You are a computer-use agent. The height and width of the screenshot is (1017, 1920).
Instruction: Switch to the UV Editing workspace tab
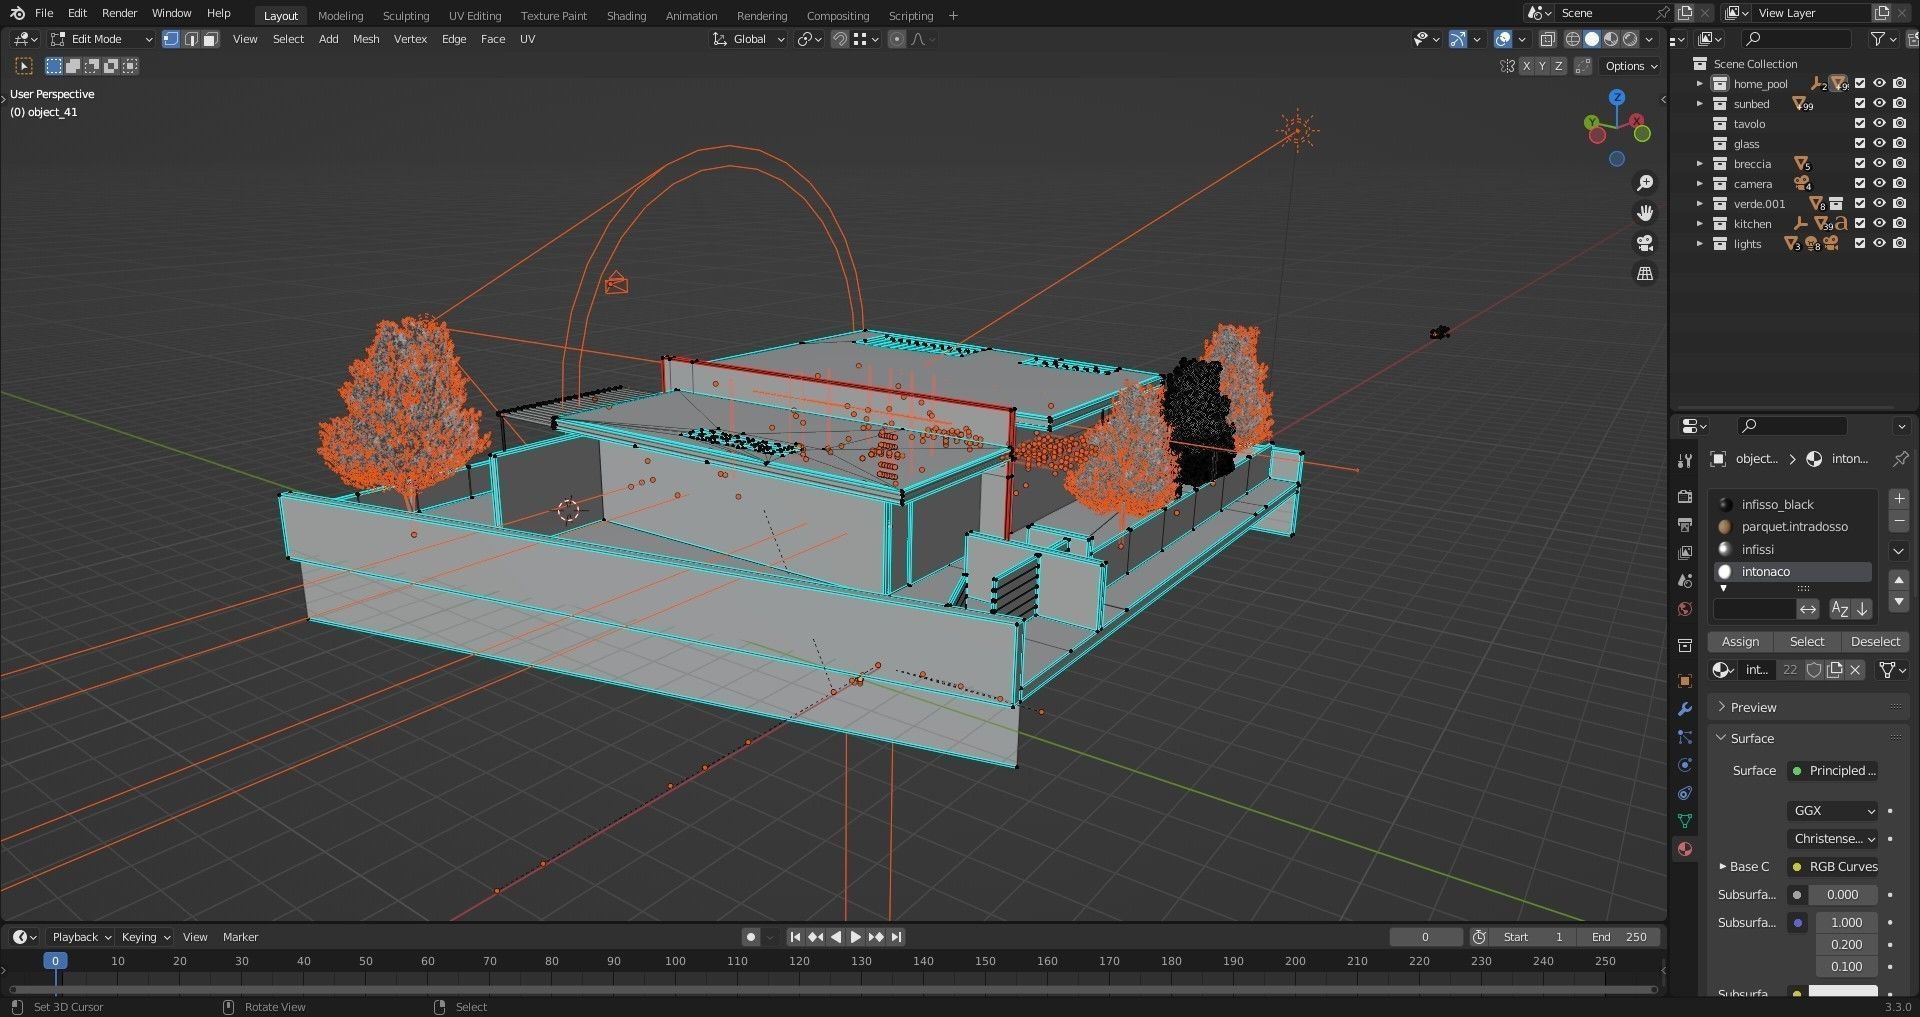474,15
